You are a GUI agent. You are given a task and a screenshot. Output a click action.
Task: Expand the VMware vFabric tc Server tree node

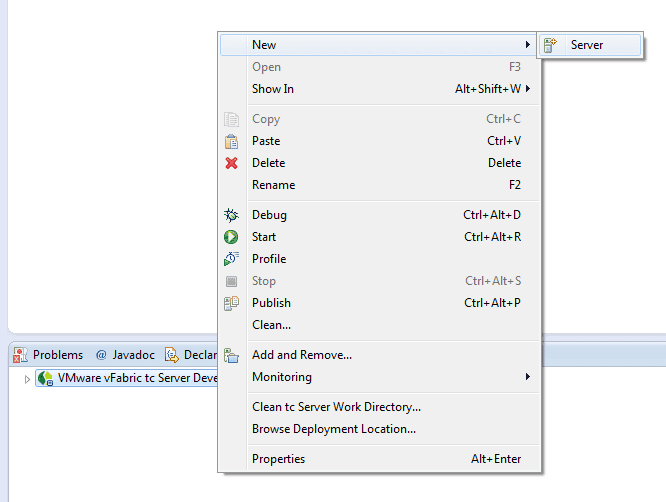pyautogui.click(x=27, y=379)
